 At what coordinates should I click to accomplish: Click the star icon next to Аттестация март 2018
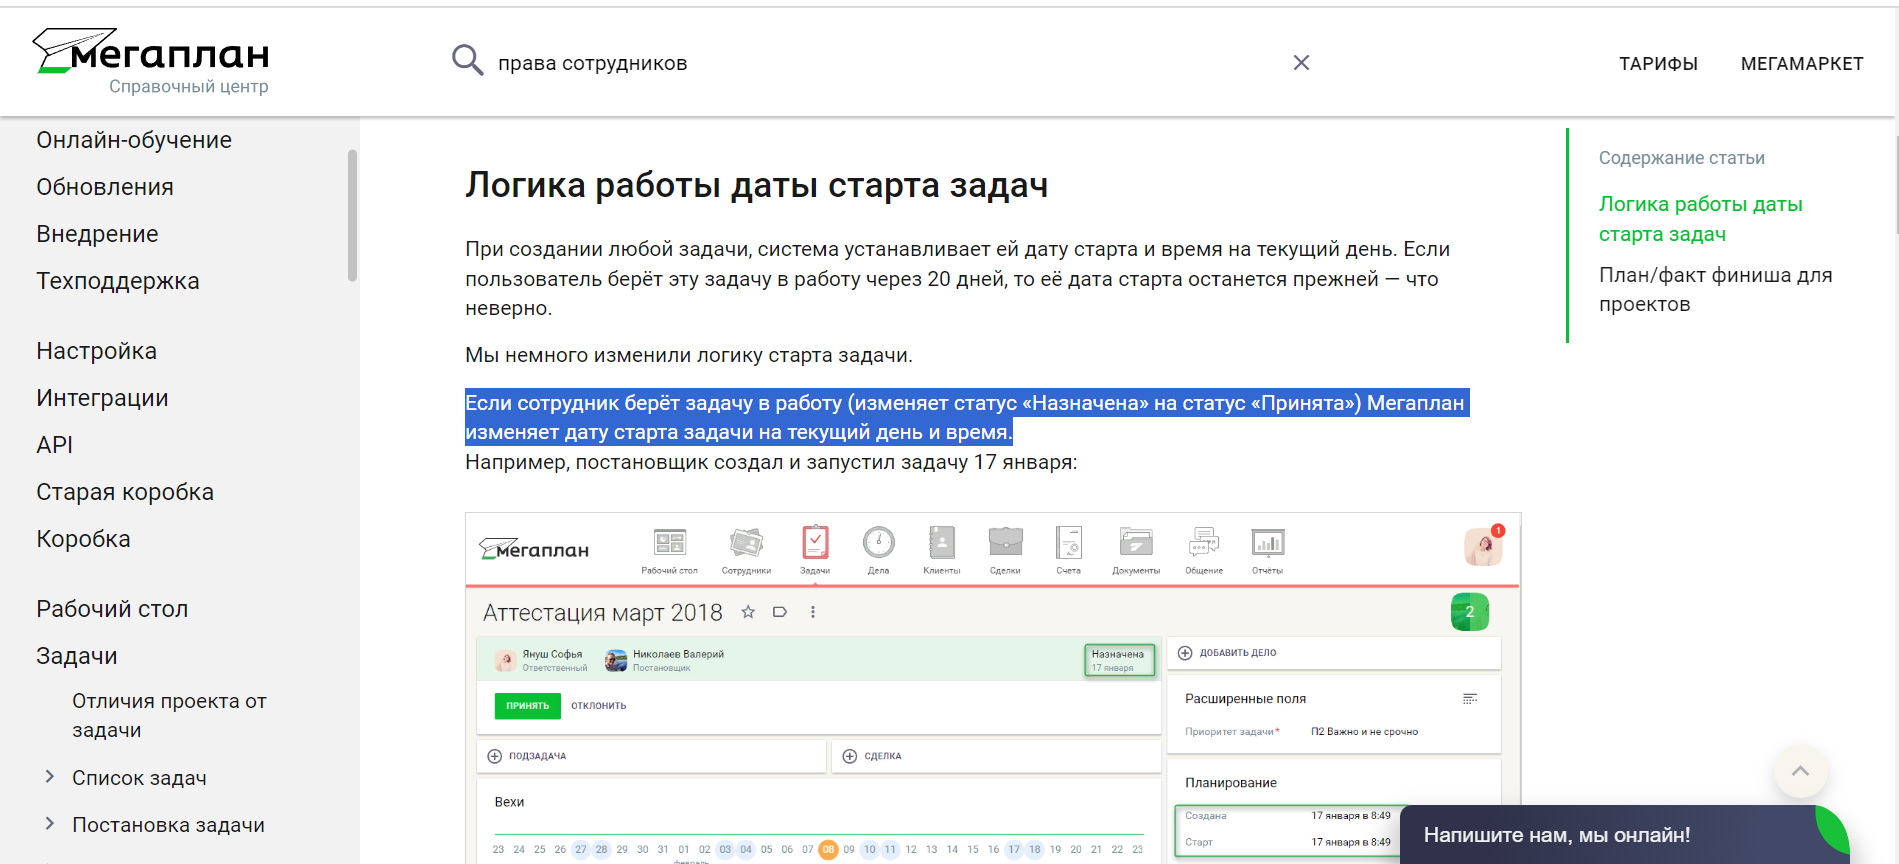748,612
